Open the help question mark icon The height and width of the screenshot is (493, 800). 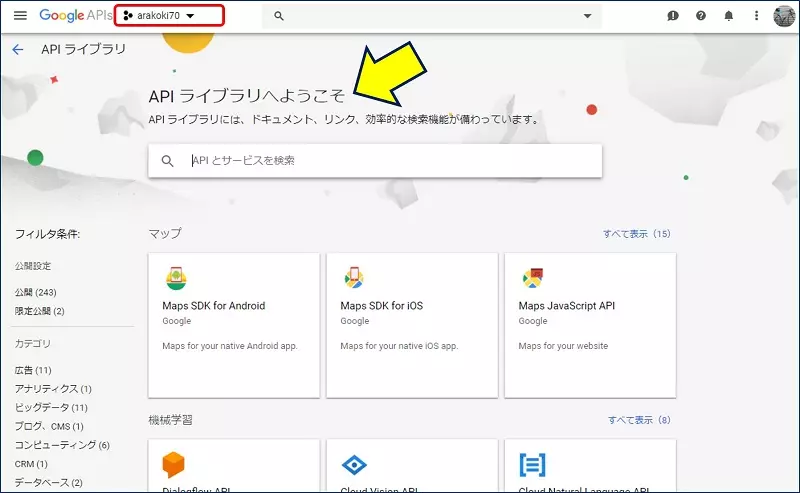(701, 16)
